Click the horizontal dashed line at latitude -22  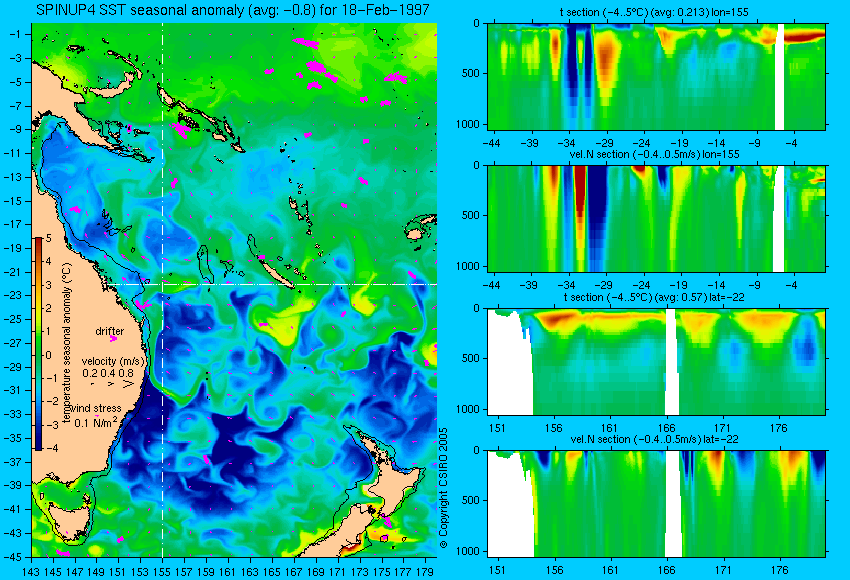(271, 284)
